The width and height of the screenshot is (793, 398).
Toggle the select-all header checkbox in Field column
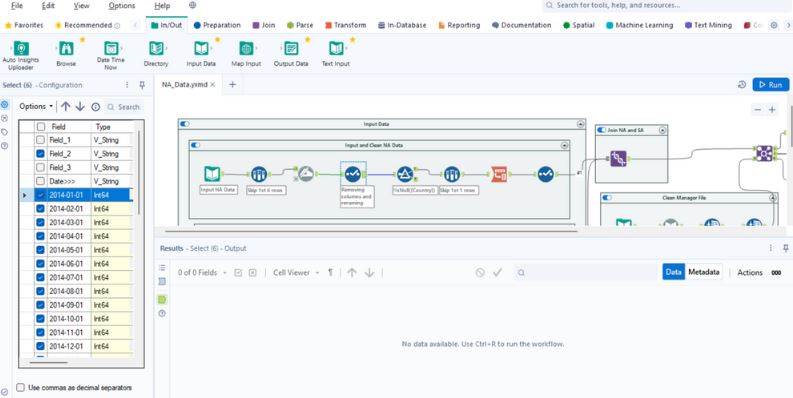point(40,126)
